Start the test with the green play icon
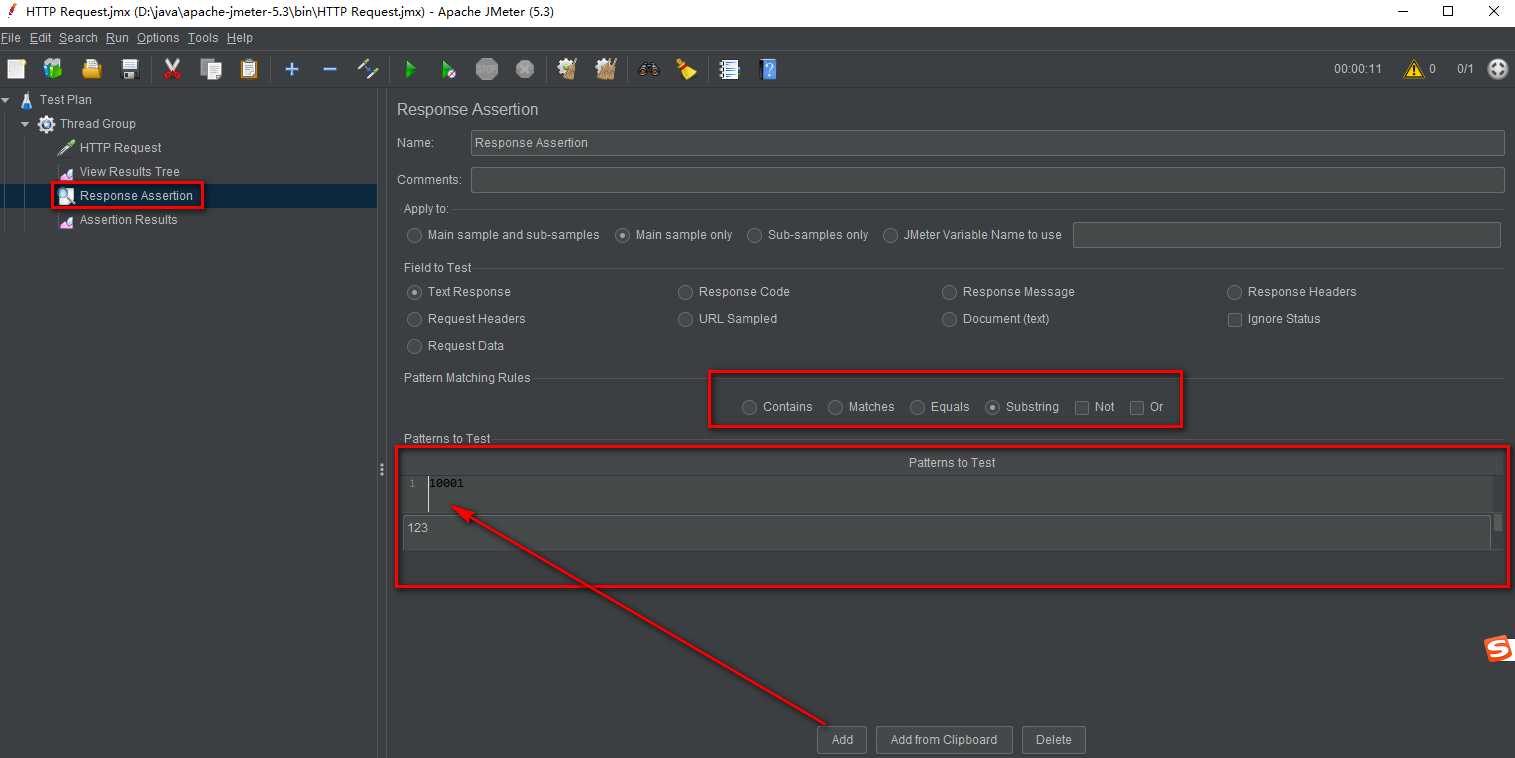The width and height of the screenshot is (1515, 758). coord(410,69)
